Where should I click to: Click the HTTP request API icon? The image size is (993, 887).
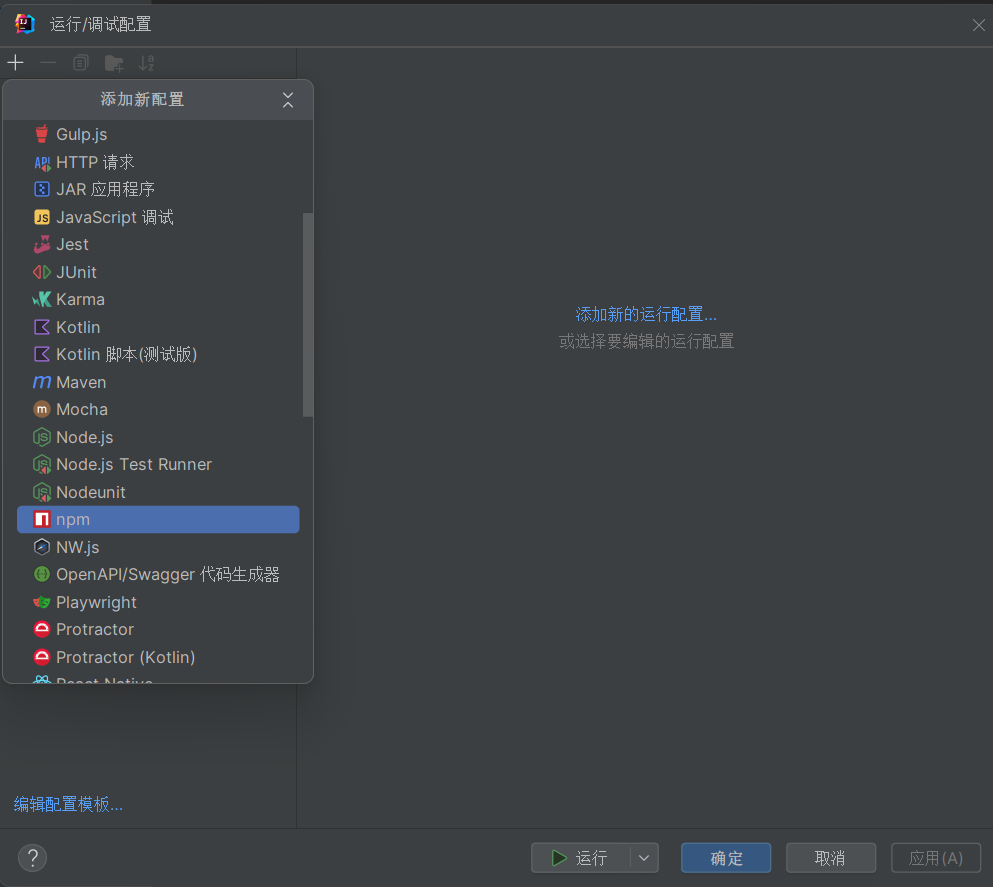(42, 163)
